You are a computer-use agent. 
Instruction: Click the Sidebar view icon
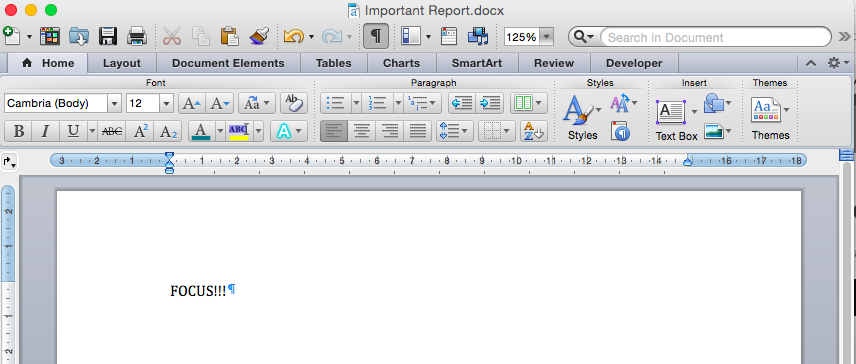pos(410,37)
